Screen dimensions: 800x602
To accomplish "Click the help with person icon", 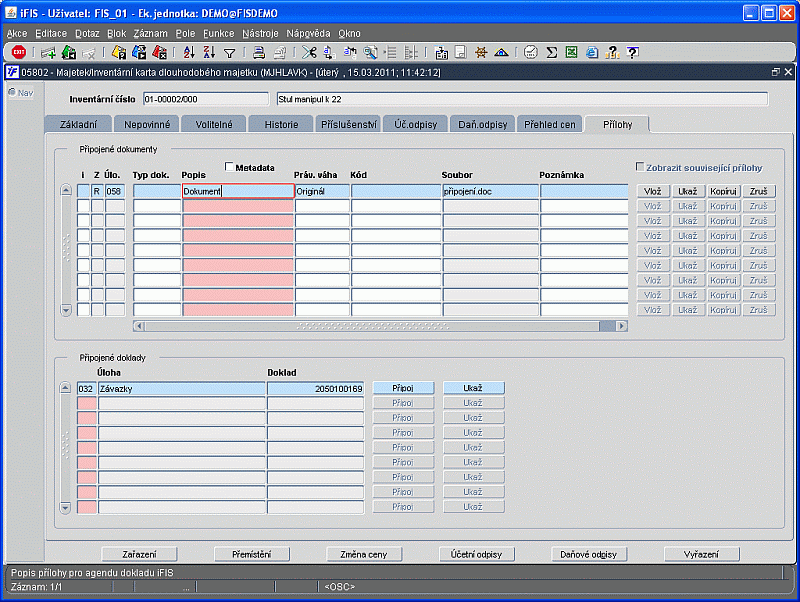I will tap(612, 52).
